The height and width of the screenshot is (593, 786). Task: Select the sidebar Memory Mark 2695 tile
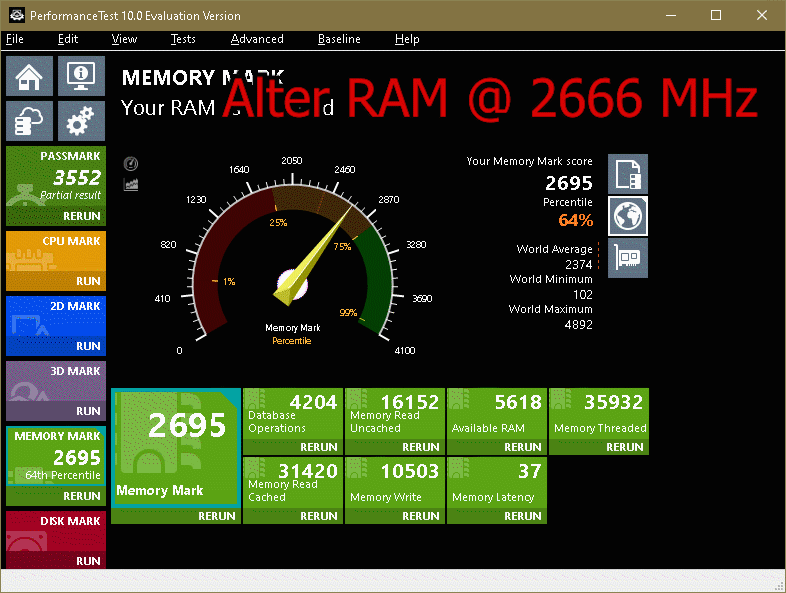[56, 456]
